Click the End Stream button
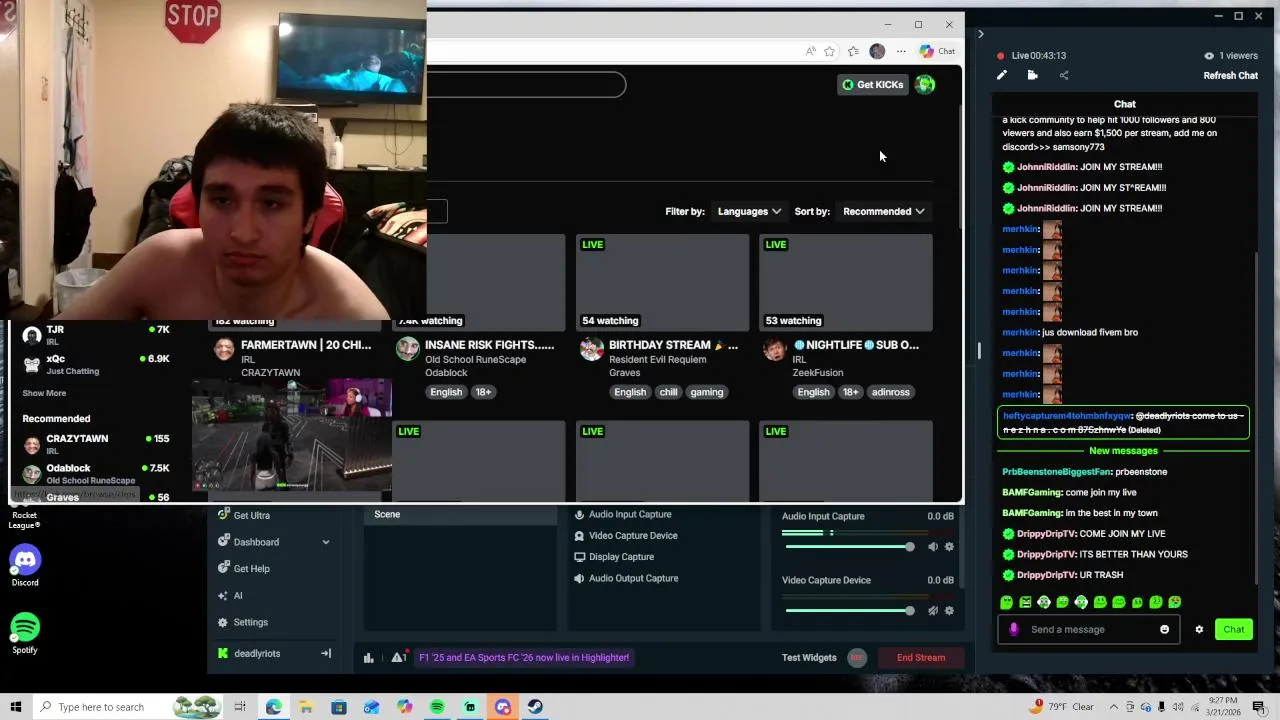 (x=921, y=657)
